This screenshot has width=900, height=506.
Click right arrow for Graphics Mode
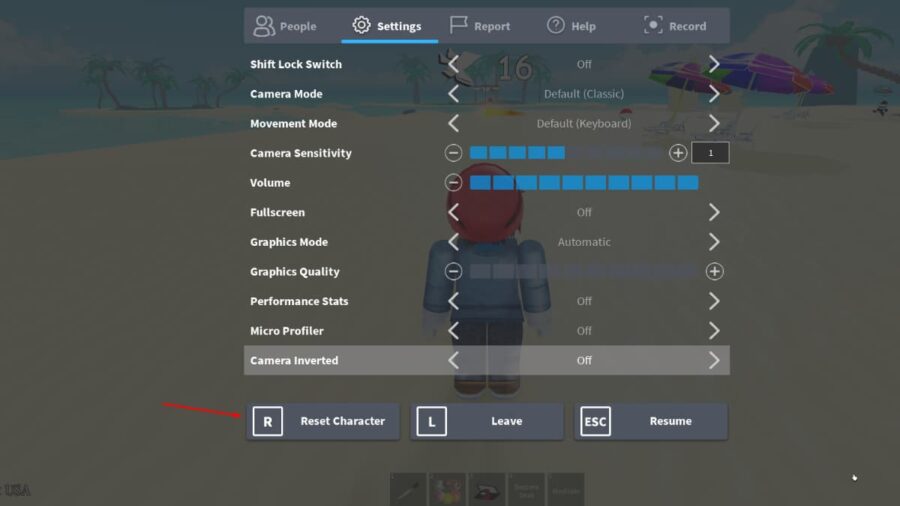click(714, 242)
